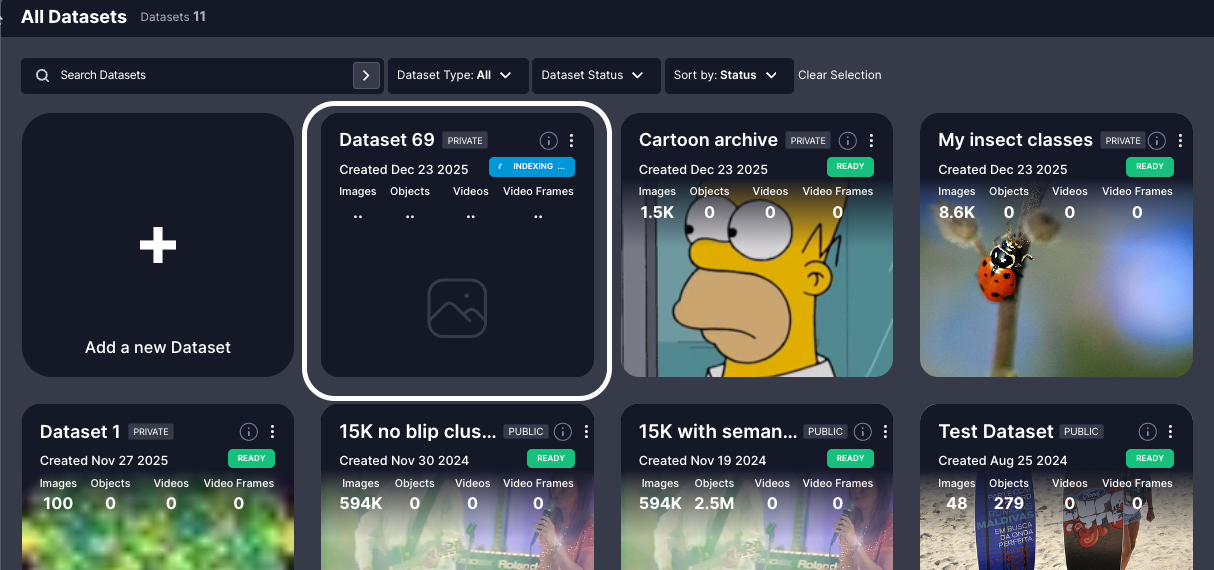Click the INDEXING status badge
Screen dimensions: 1214x570
point(532,167)
